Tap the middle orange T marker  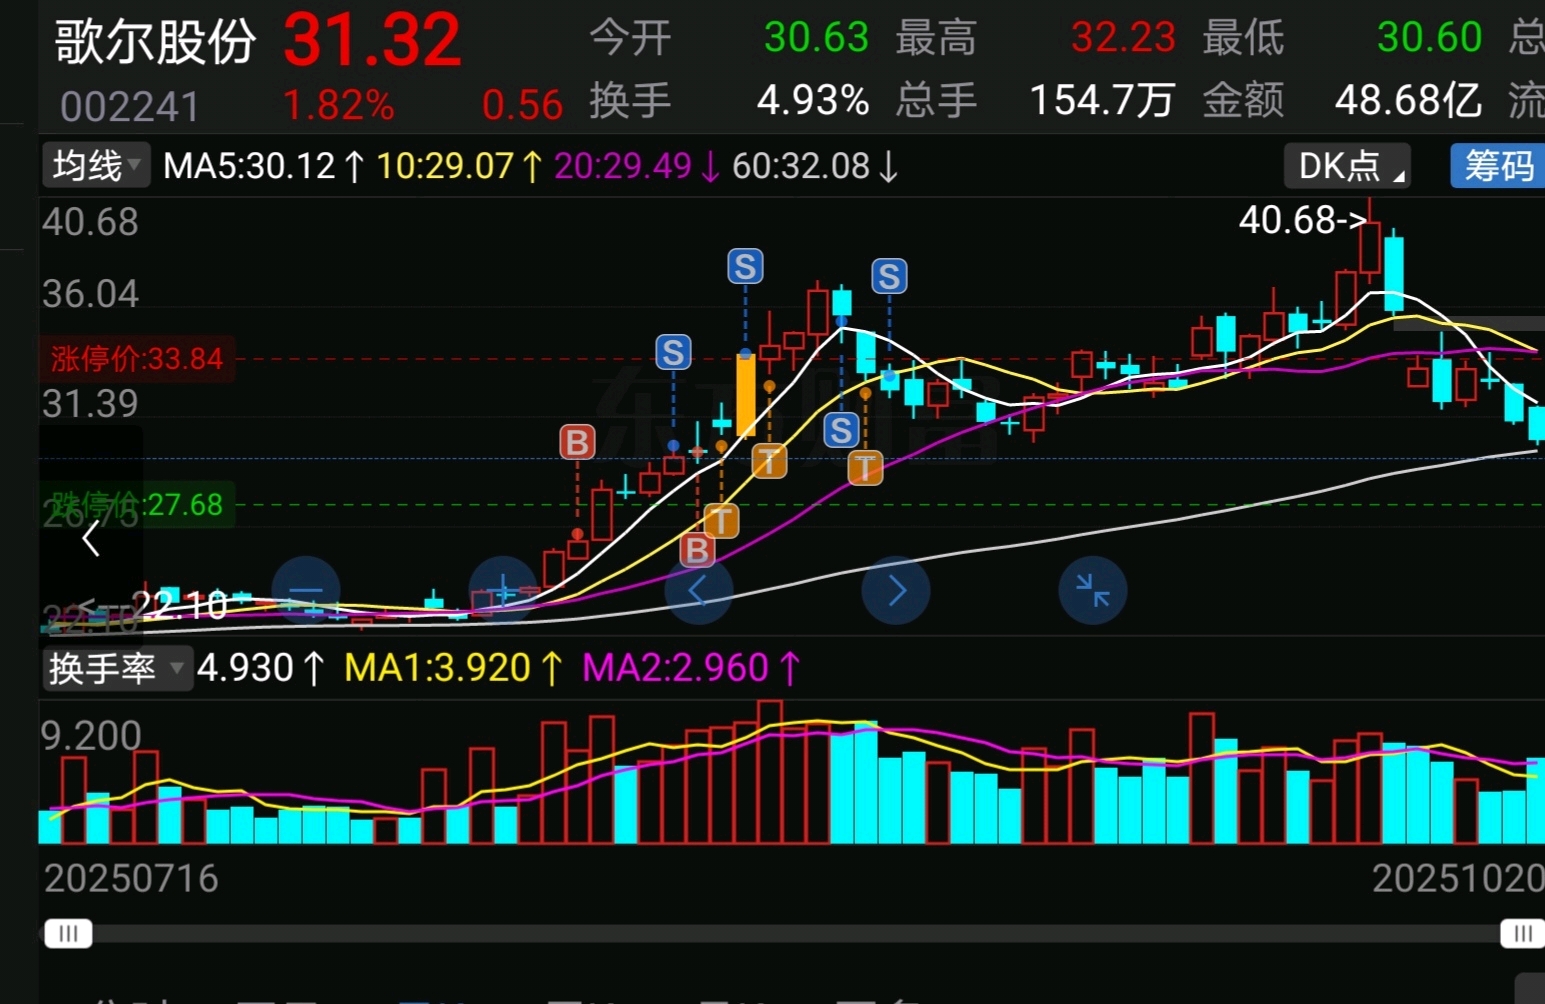click(769, 461)
